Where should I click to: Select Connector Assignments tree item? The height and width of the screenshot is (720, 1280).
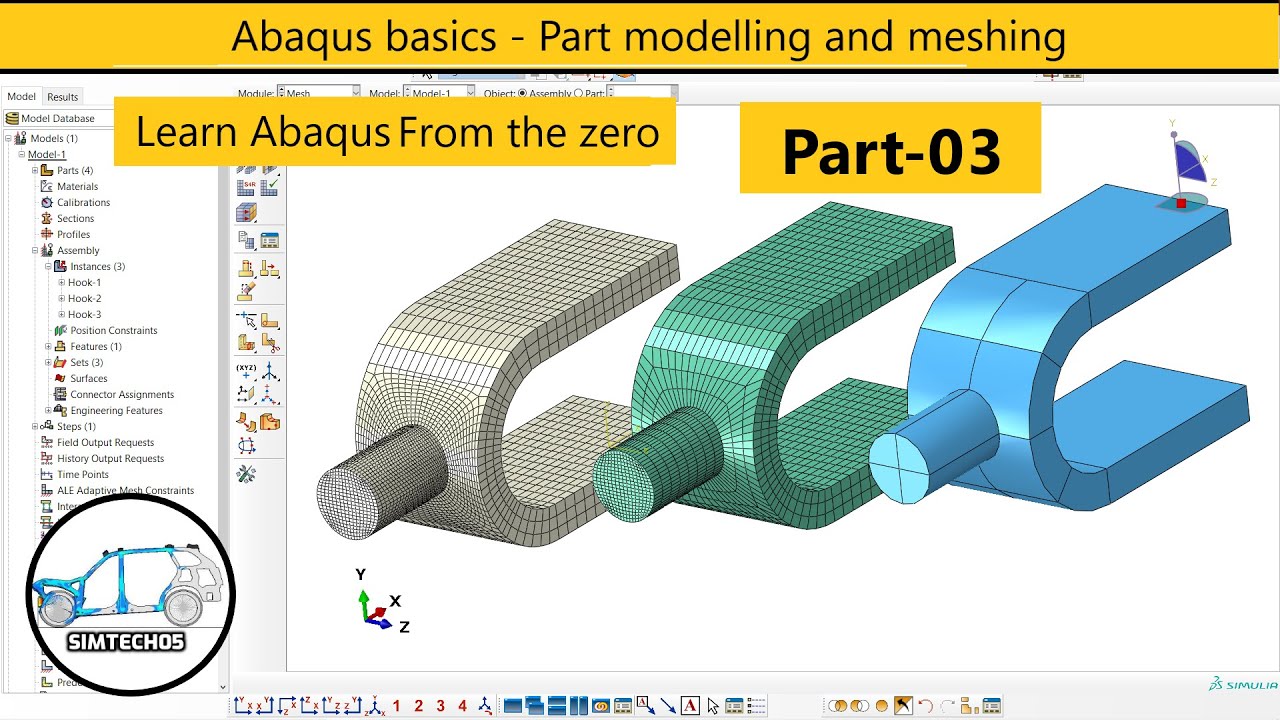coord(122,394)
